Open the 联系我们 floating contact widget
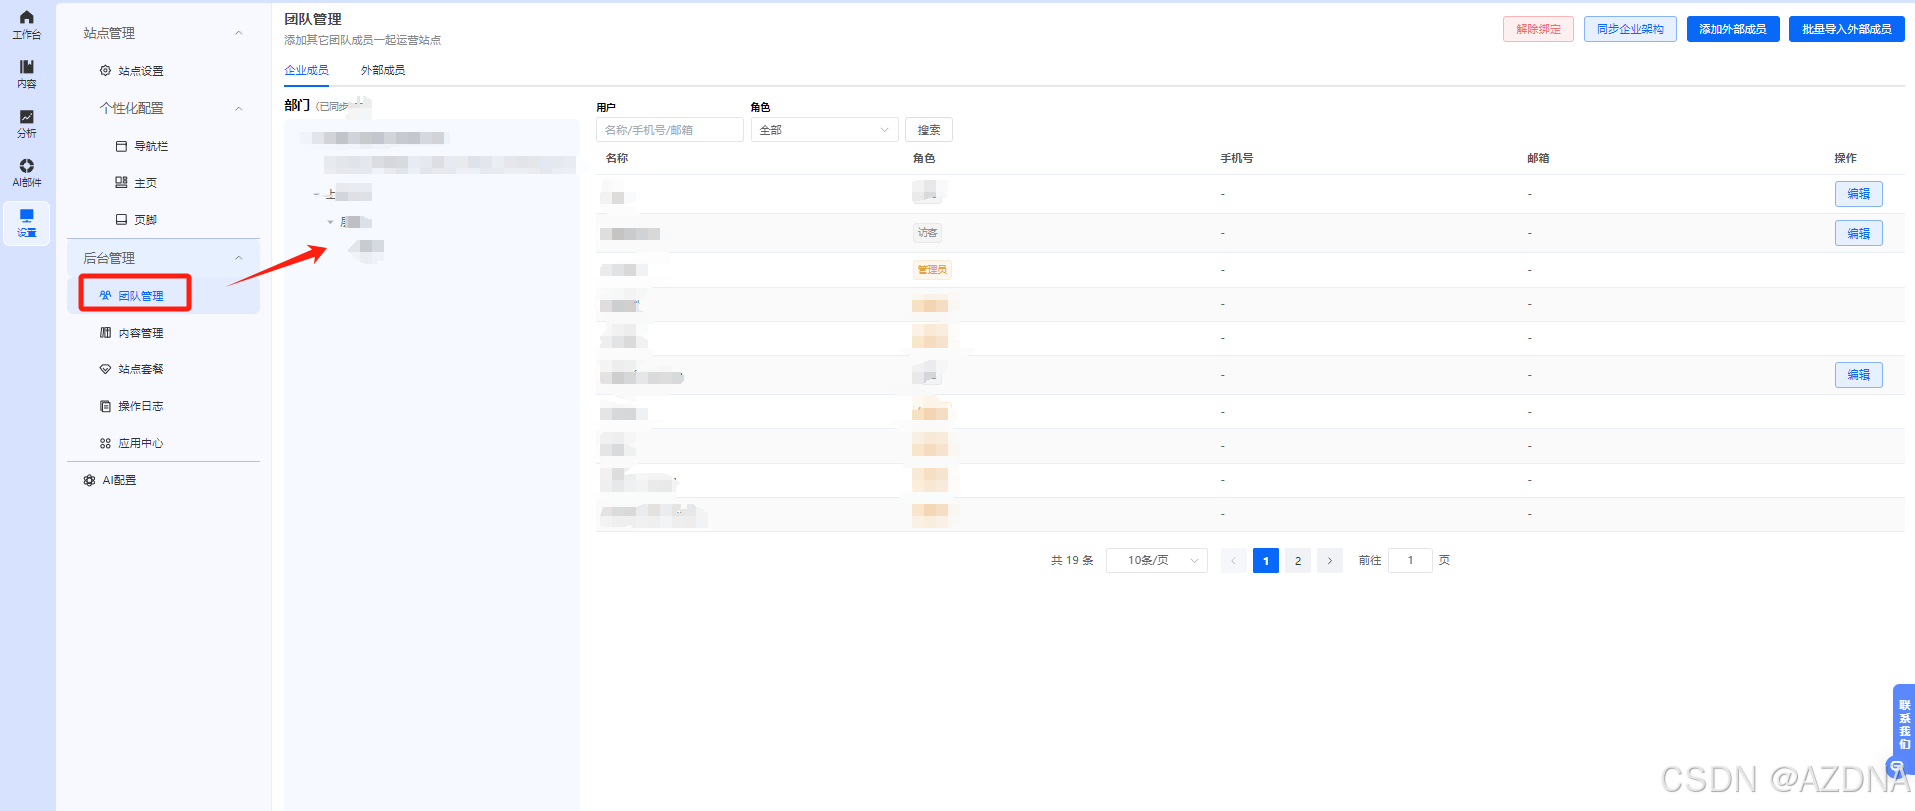 click(x=1904, y=730)
